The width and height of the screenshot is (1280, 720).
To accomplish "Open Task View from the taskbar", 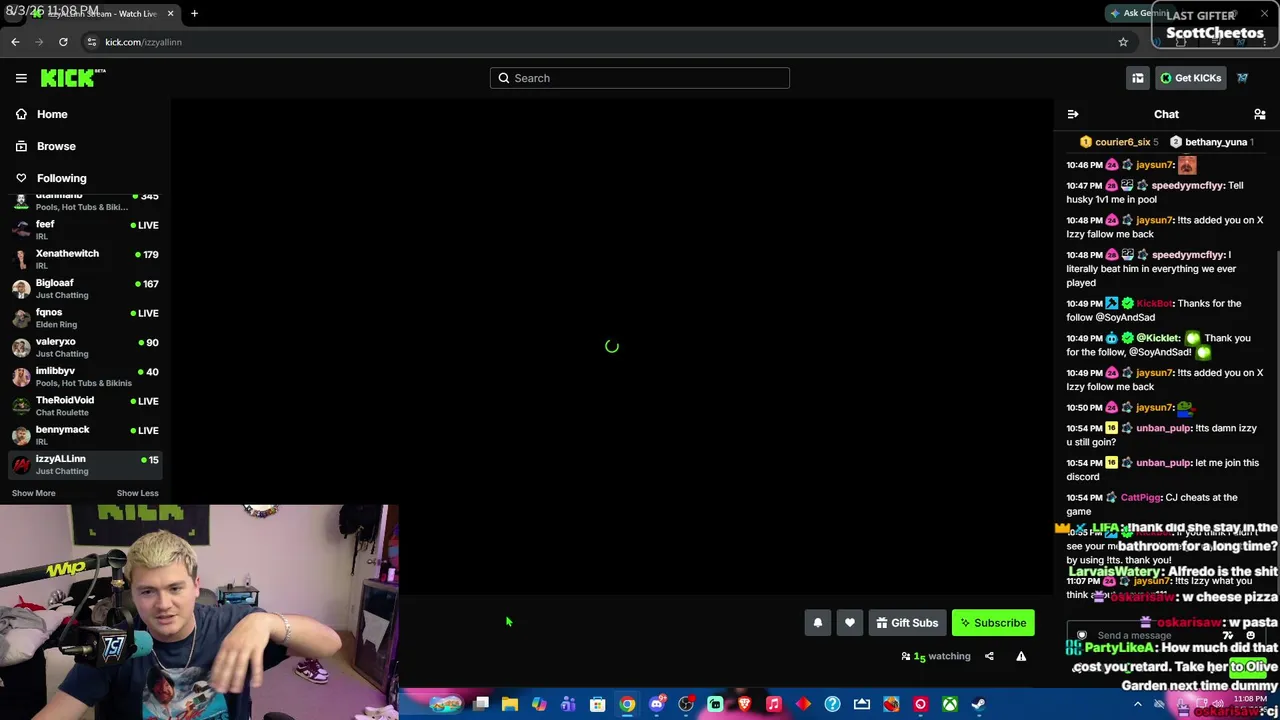I will (x=481, y=704).
